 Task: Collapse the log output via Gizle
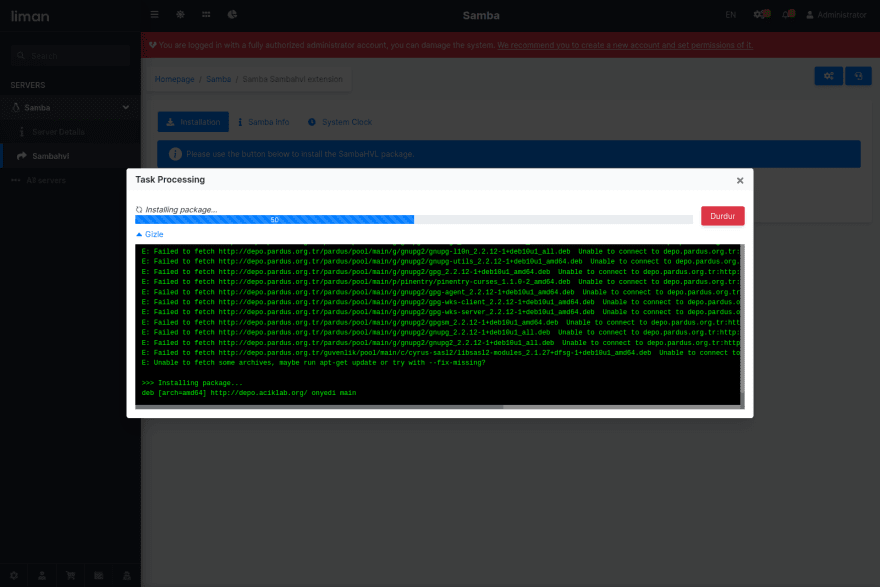(150, 235)
